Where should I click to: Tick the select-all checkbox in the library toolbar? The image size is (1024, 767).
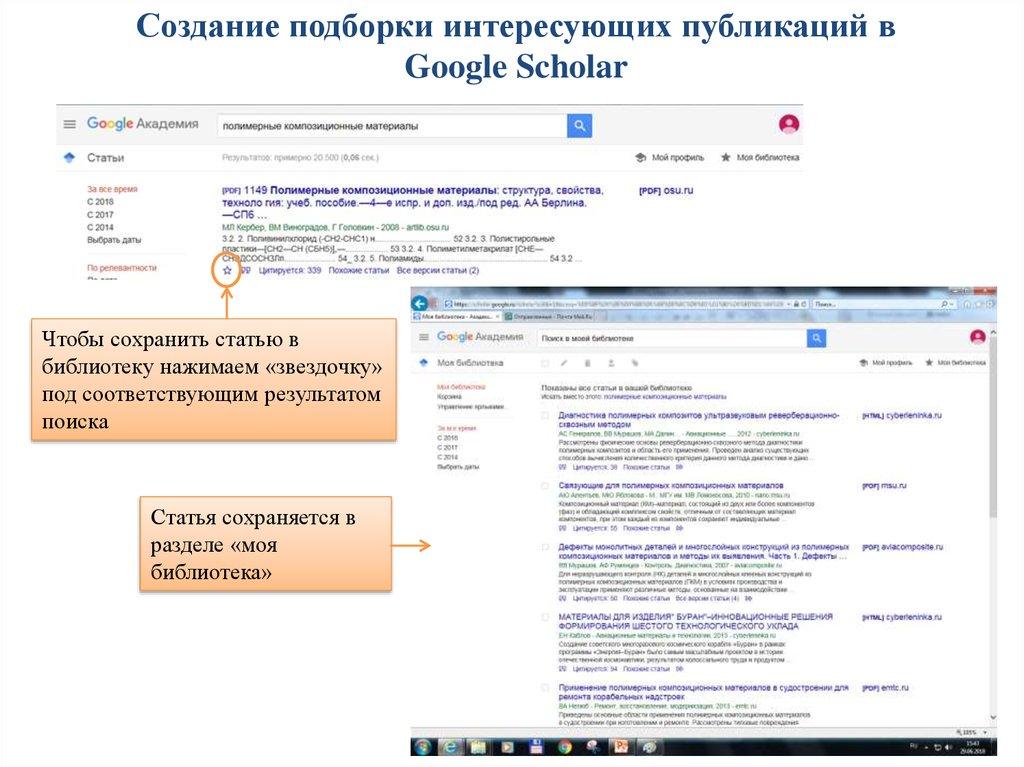click(544, 363)
